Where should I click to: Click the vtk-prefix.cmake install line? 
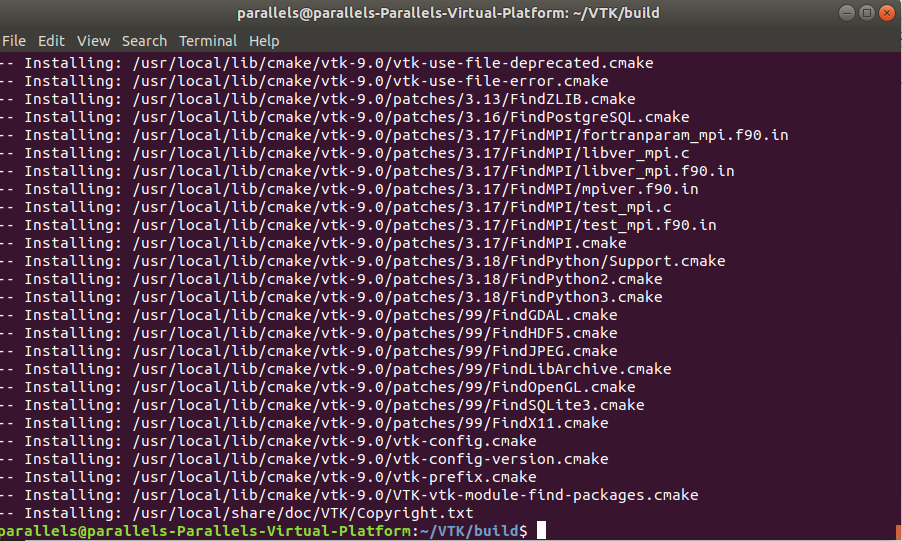point(268,477)
